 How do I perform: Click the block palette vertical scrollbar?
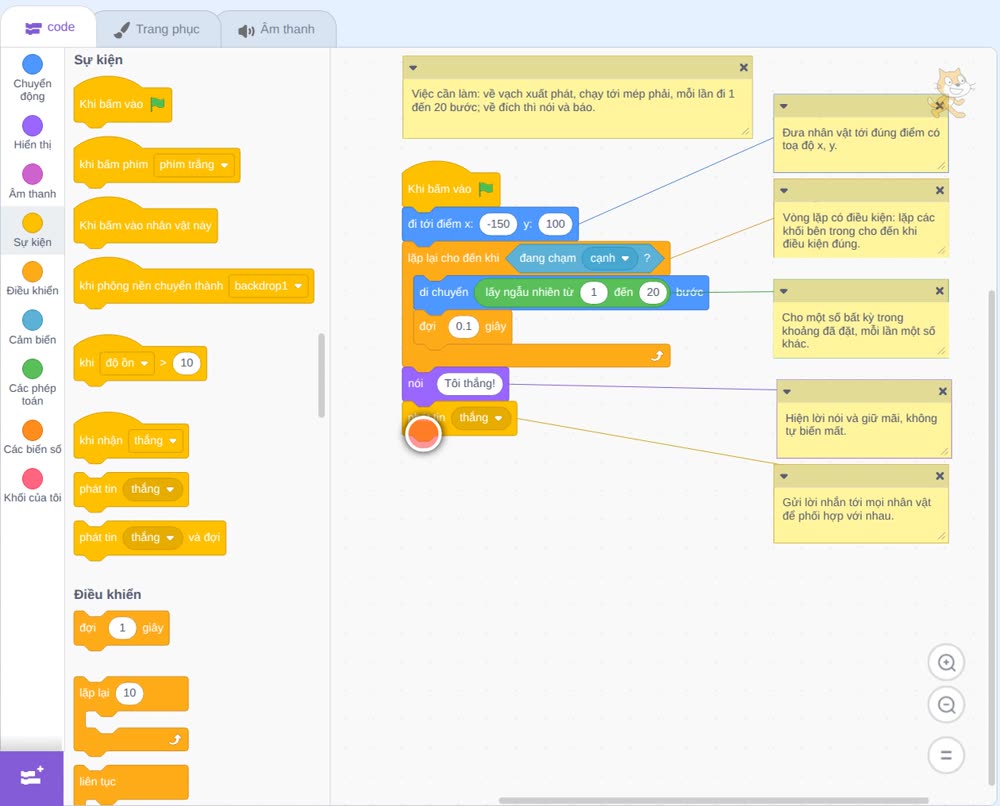321,375
